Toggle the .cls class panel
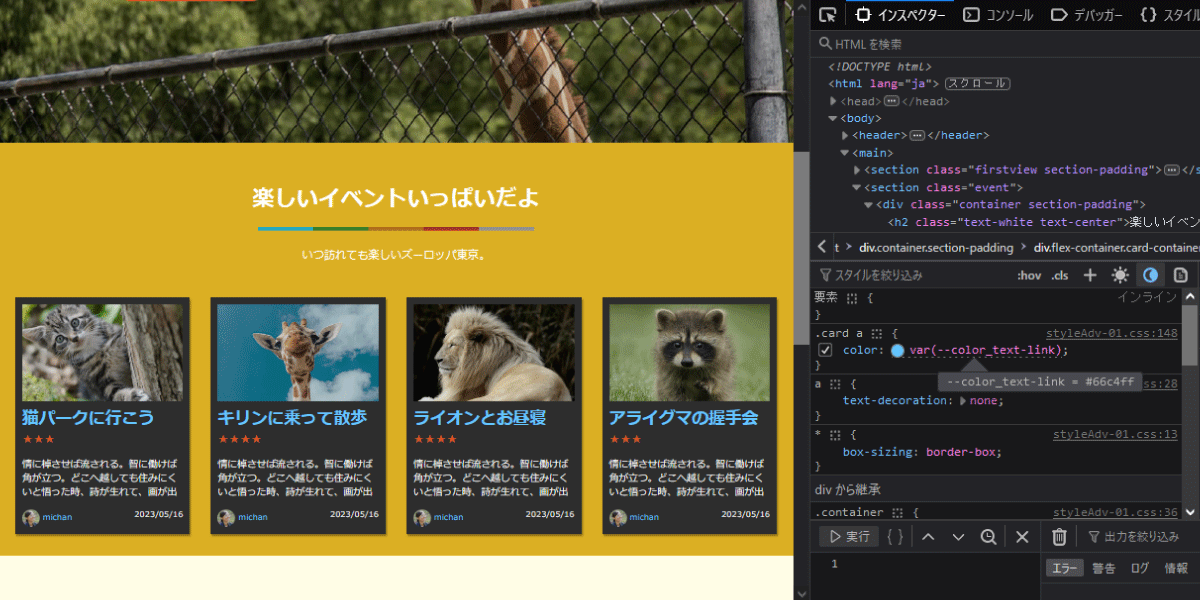The image size is (1200, 600). (x=1060, y=275)
